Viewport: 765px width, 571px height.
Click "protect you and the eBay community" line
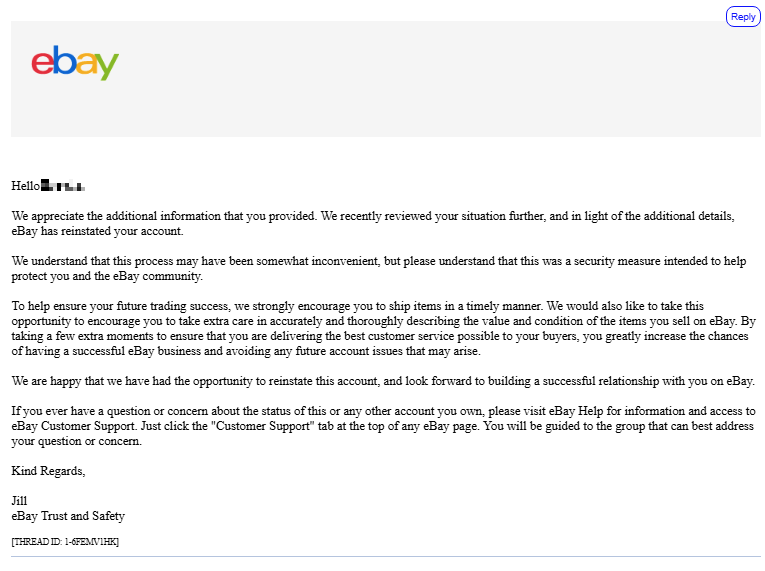tap(107, 276)
